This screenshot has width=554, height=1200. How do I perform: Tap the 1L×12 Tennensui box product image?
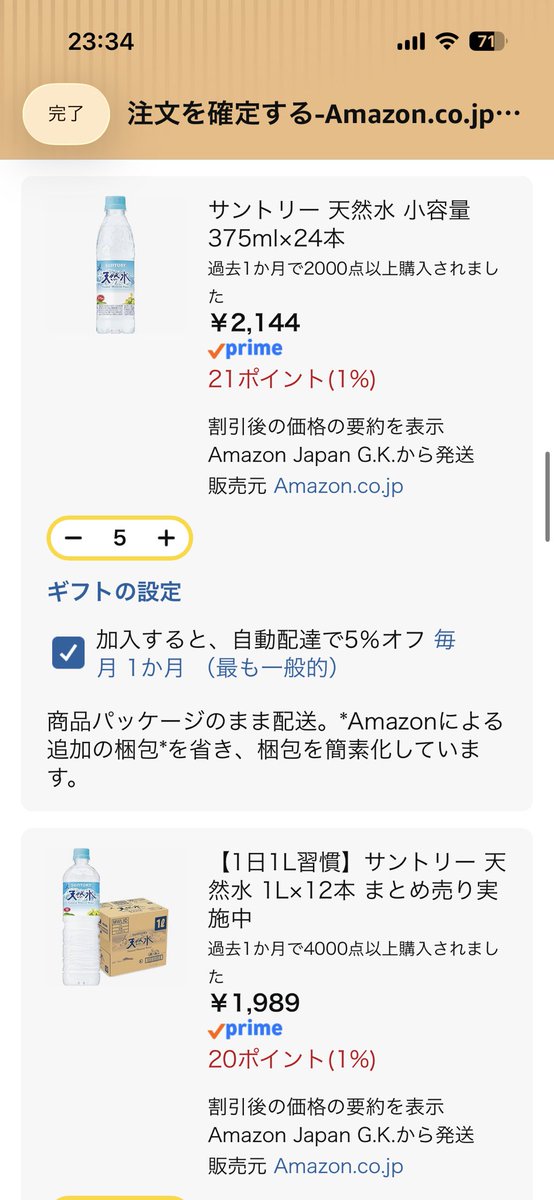tap(118, 919)
